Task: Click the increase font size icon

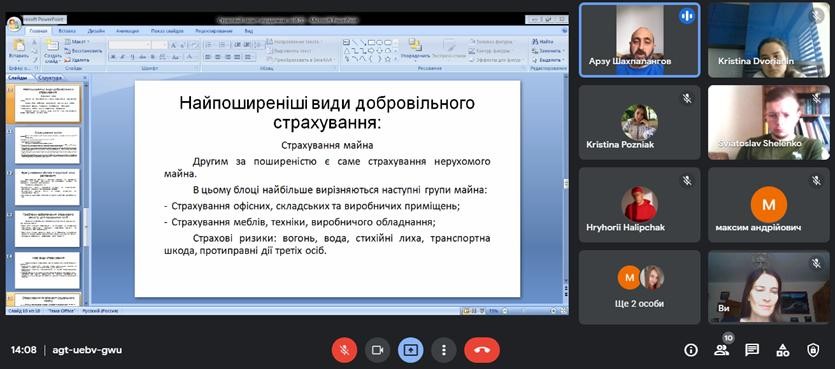Action: click(174, 45)
